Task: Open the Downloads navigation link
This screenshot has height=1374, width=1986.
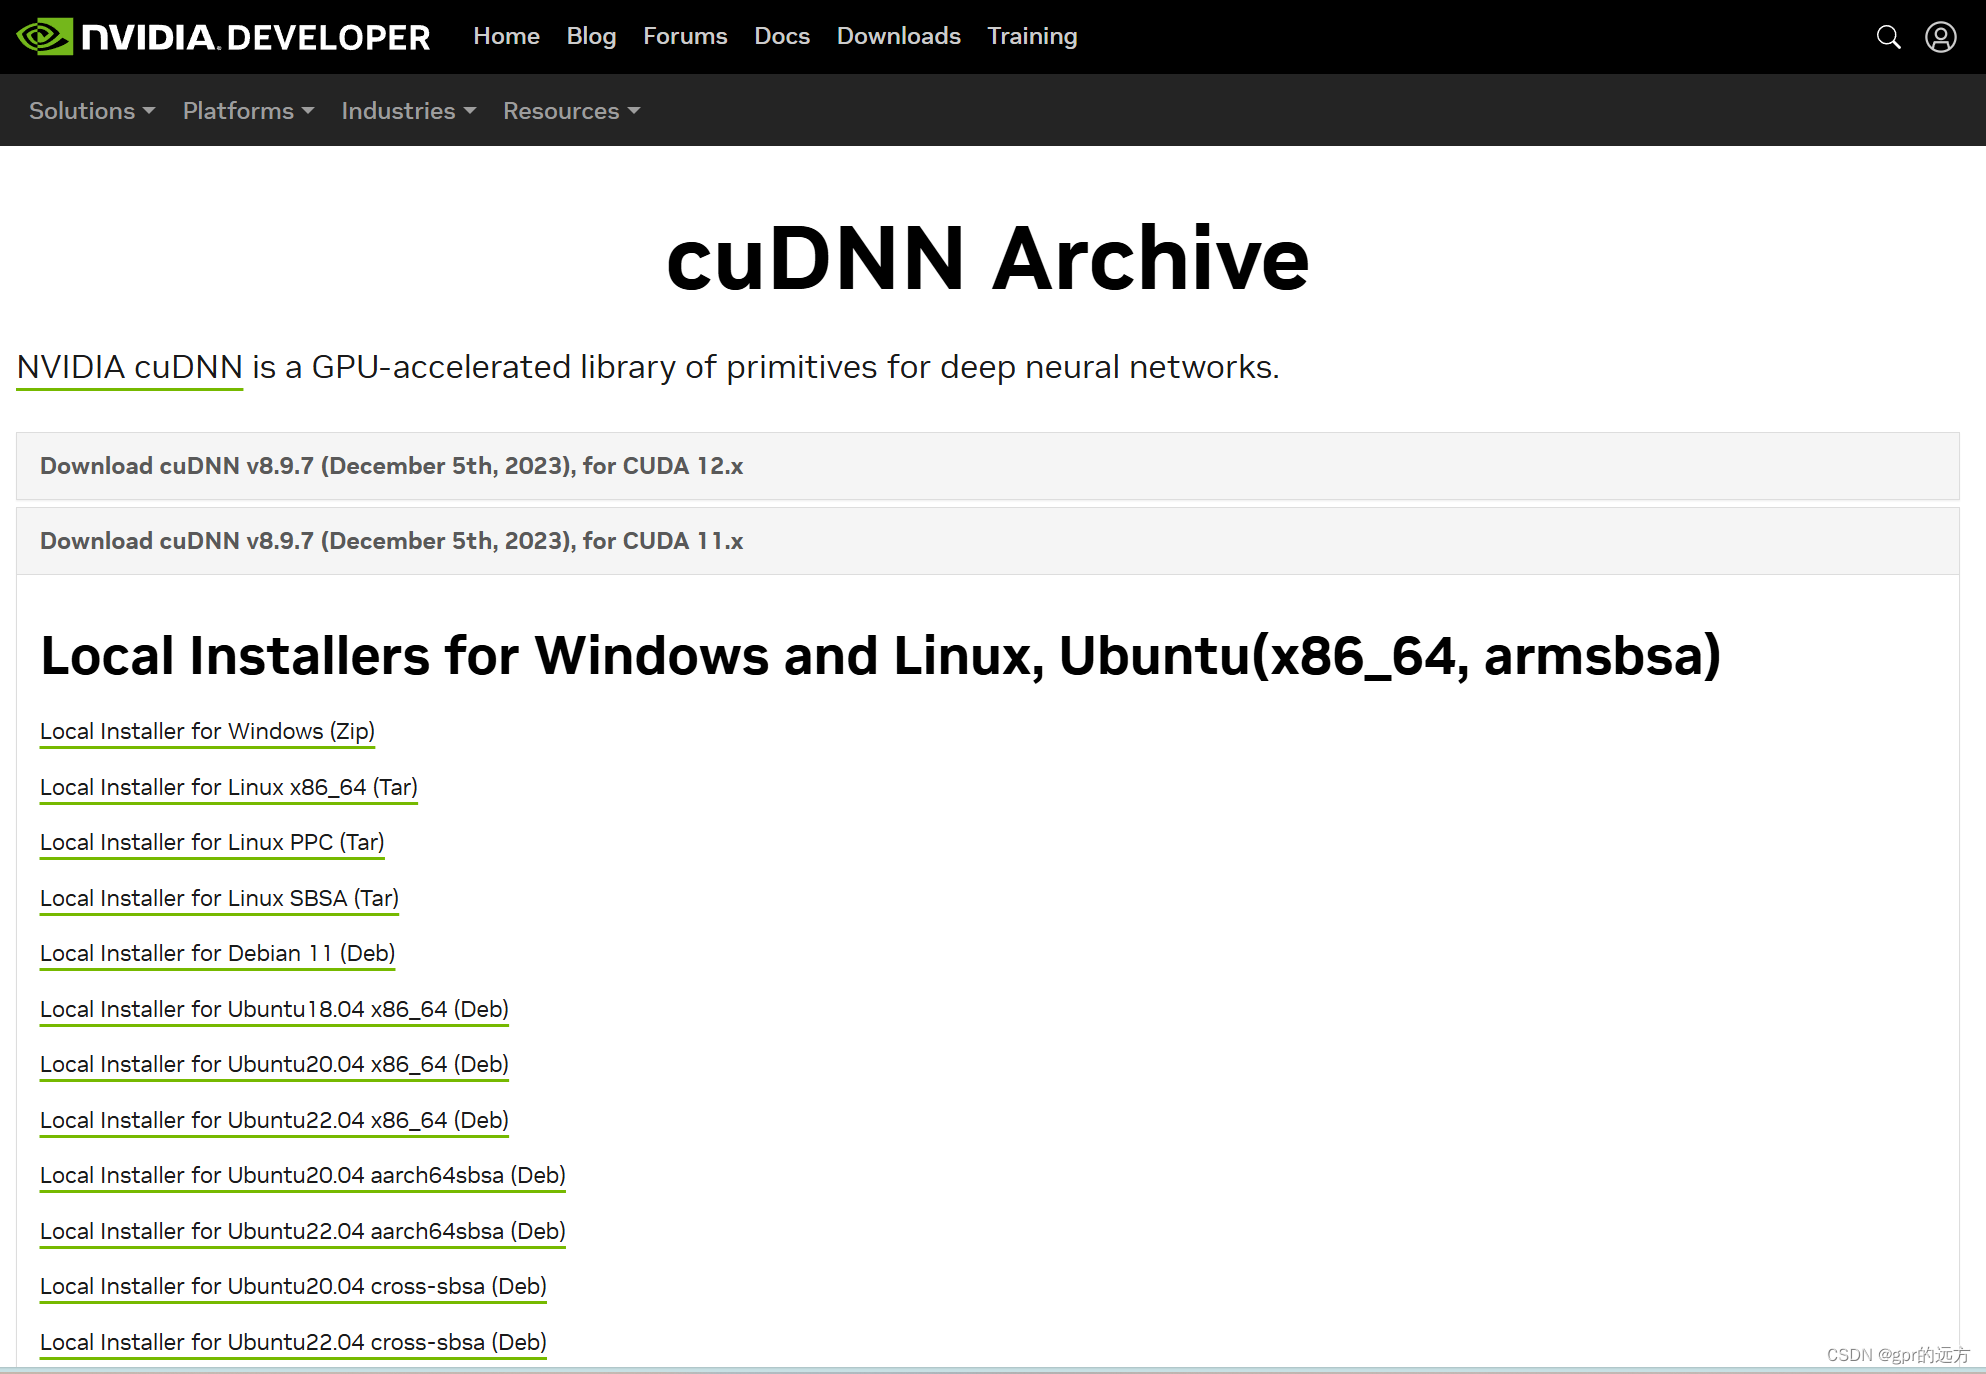Action: (x=898, y=36)
